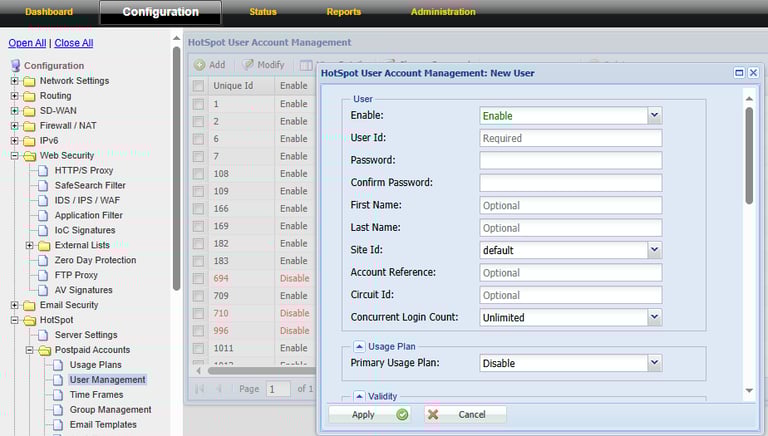768x436 pixels.
Task: Open the Enable dropdown in User section
Action: click(654, 116)
